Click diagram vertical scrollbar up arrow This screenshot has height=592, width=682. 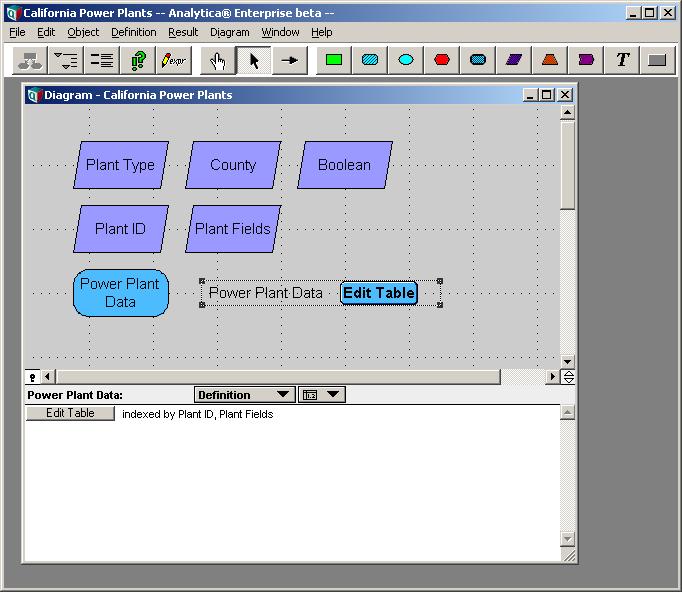point(567,113)
